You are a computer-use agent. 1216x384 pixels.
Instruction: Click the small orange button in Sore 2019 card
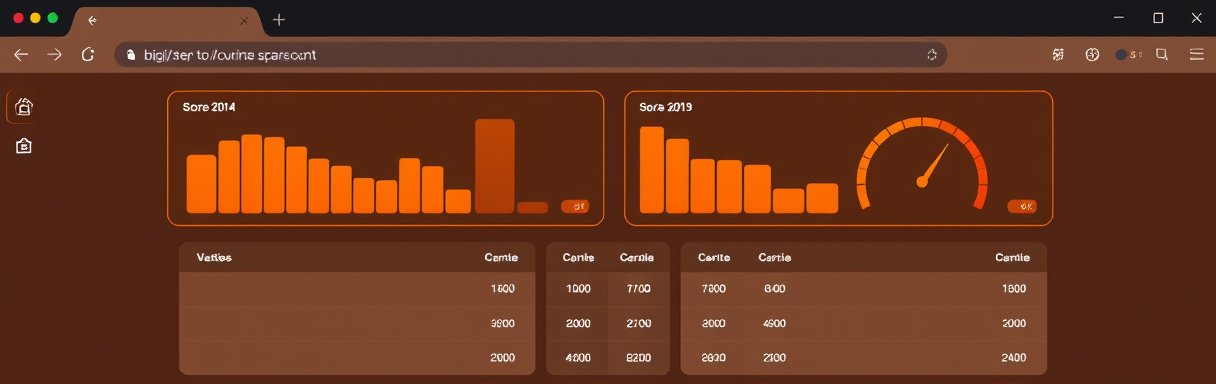(1021, 206)
